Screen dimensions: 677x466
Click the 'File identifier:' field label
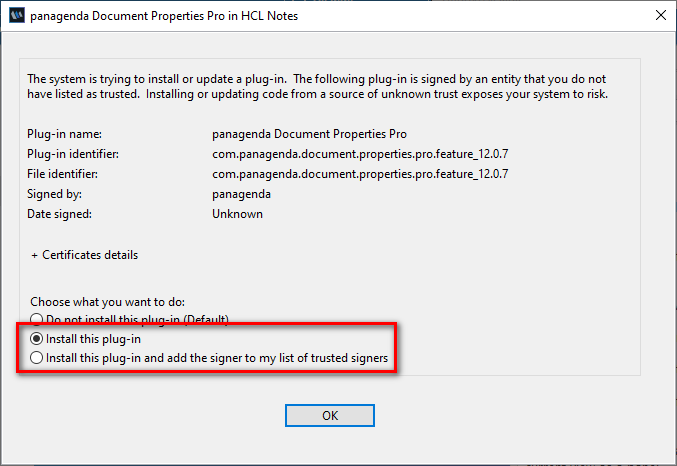[63, 174]
